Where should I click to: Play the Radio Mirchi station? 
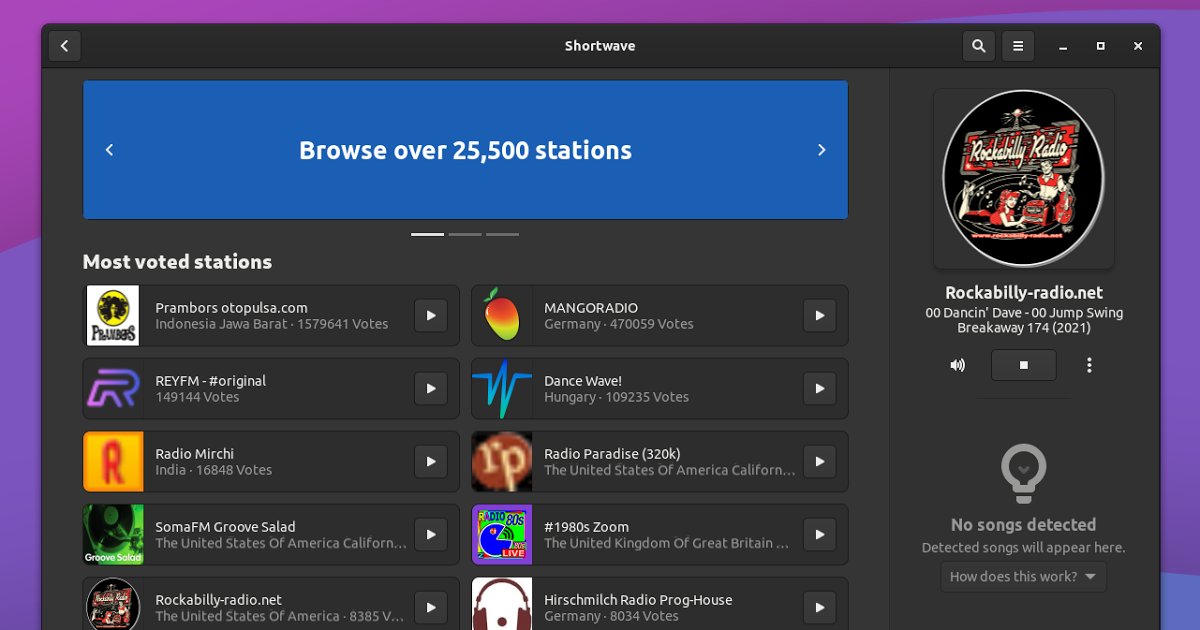pyautogui.click(x=431, y=461)
